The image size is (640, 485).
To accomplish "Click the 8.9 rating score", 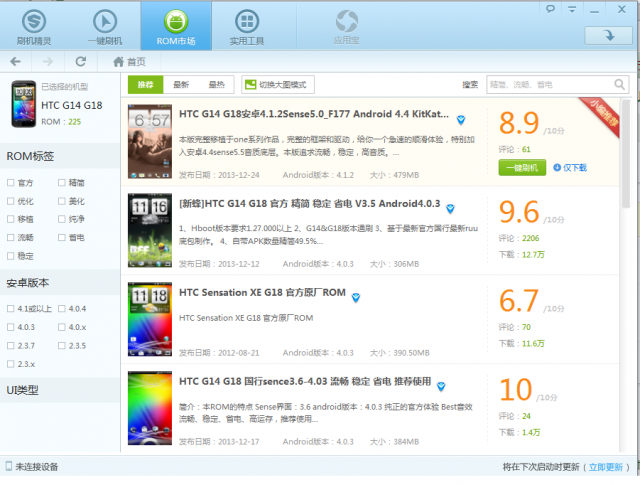I will coord(519,123).
